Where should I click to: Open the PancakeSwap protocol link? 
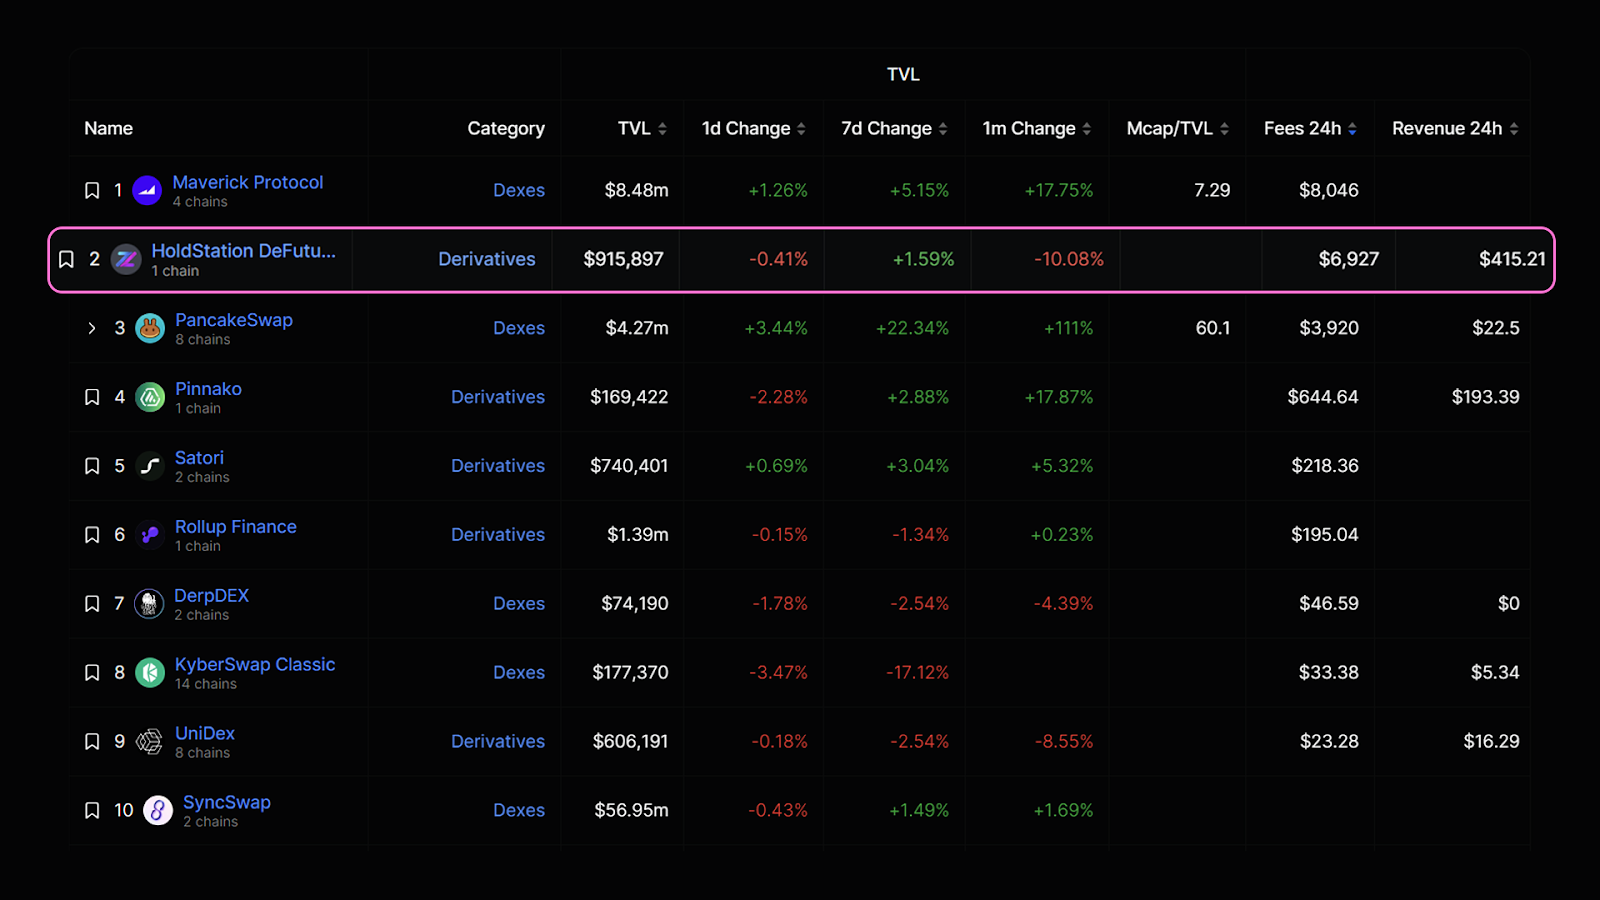(x=234, y=320)
